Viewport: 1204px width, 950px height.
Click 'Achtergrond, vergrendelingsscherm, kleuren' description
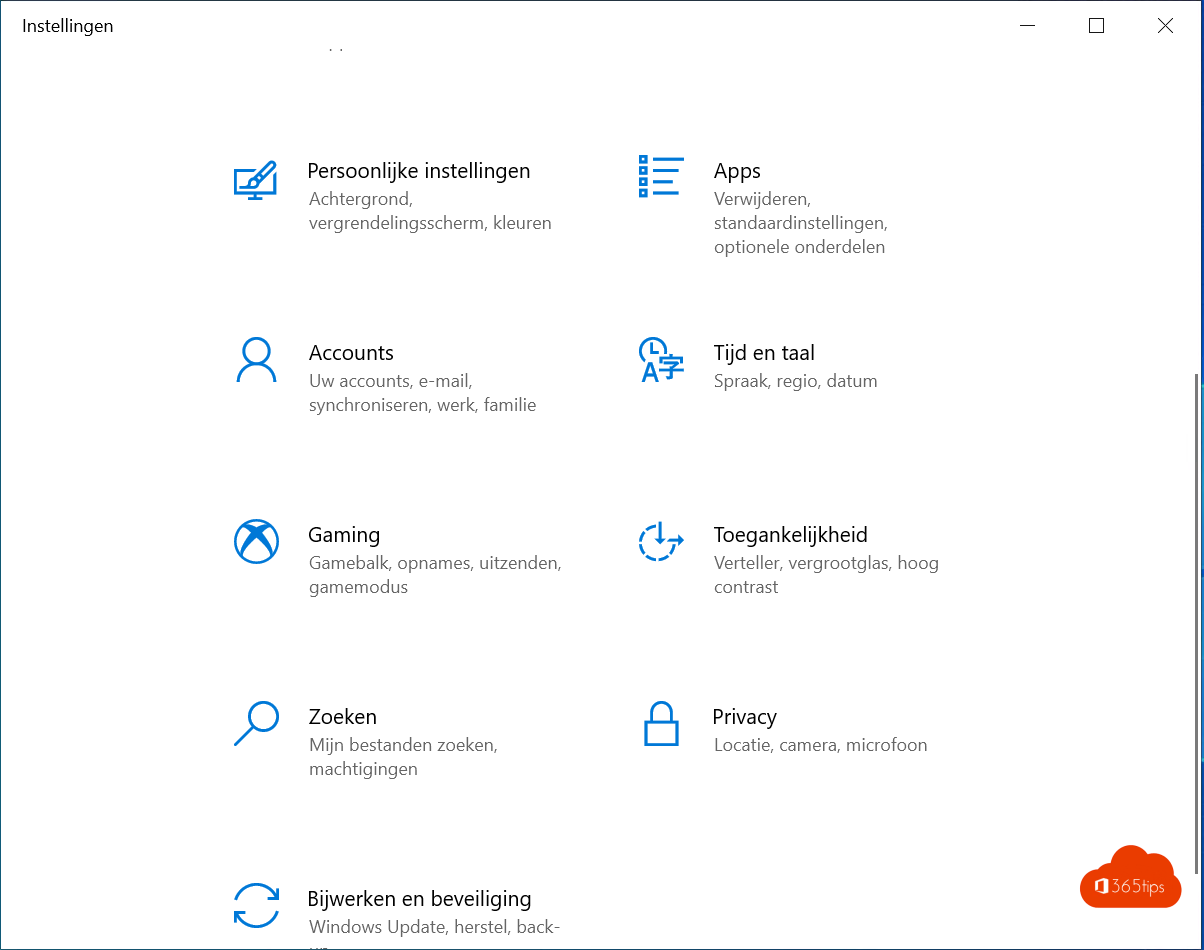tap(430, 211)
